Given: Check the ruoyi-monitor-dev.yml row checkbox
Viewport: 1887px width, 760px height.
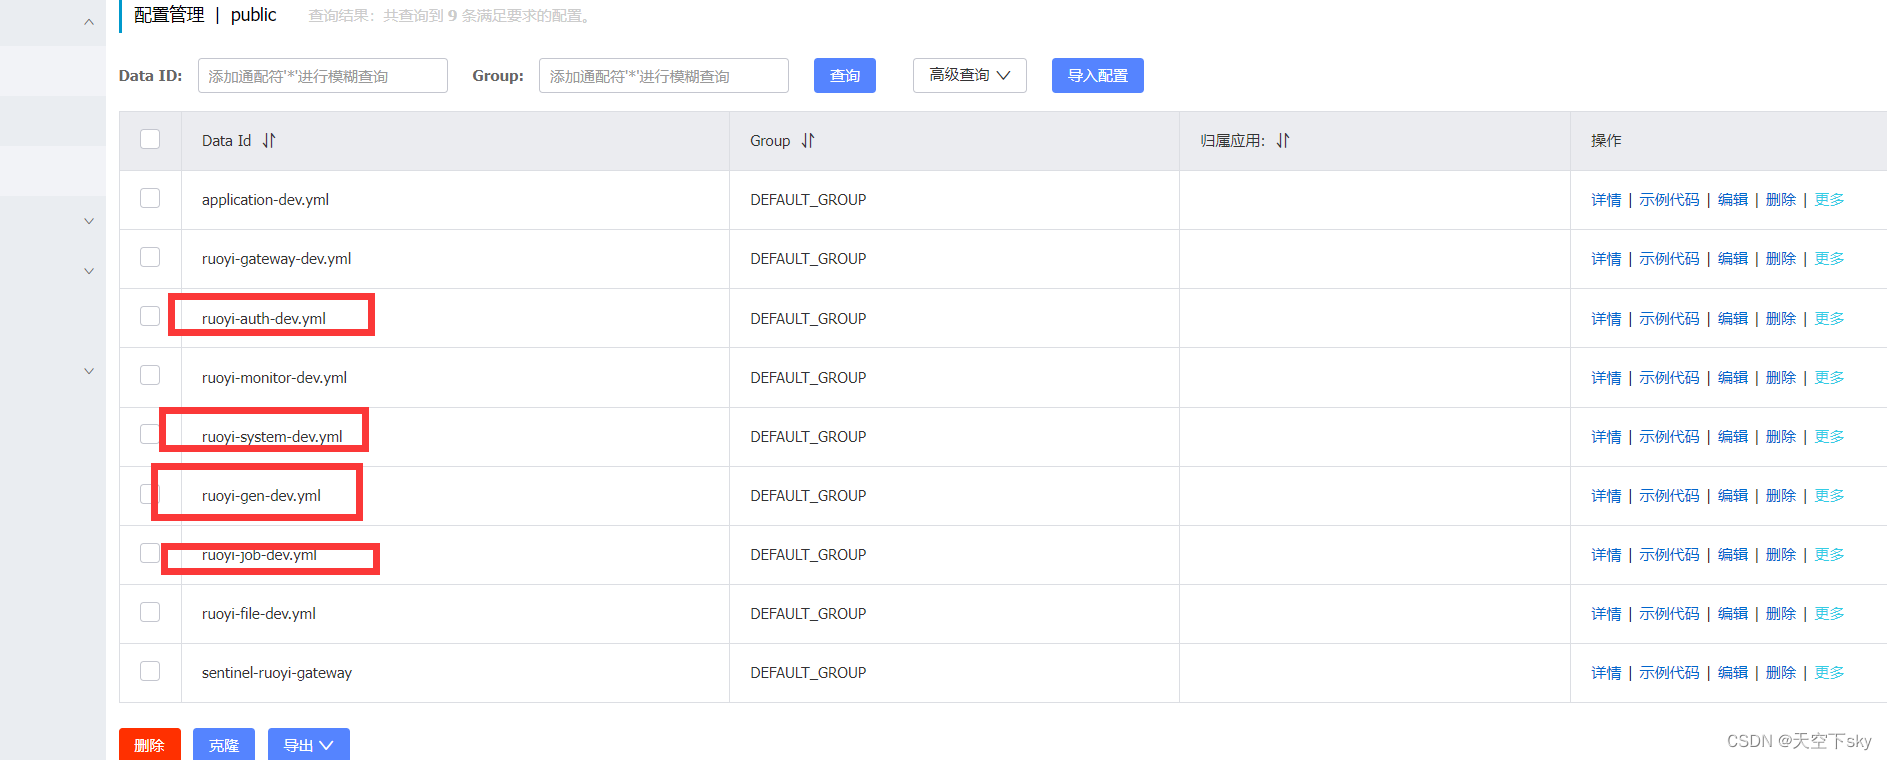Looking at the screenshot, I should (150, 375).
